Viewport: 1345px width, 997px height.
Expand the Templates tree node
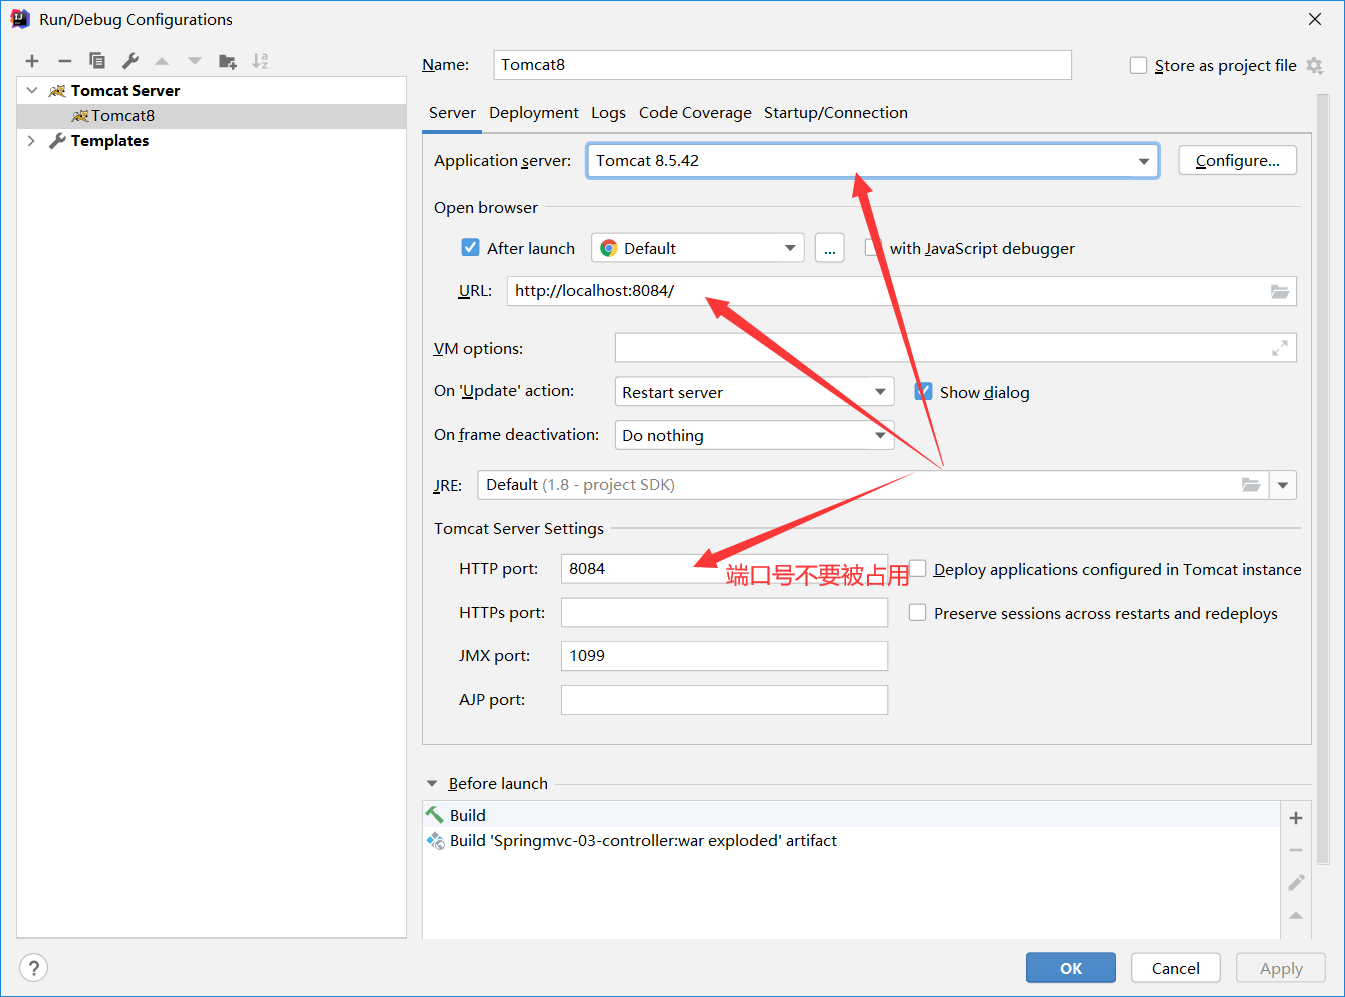click(32, 141)
